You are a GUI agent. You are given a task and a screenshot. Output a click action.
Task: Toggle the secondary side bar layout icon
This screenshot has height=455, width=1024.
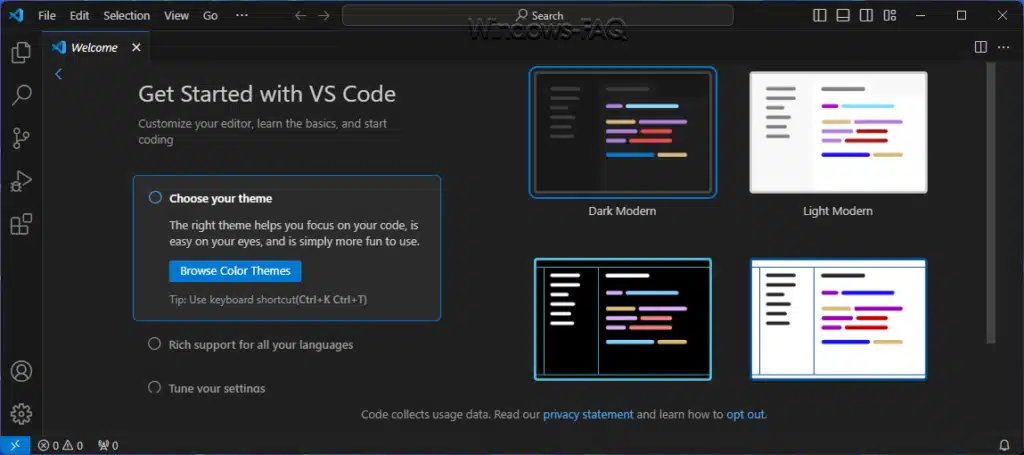(x=866, y=16)
